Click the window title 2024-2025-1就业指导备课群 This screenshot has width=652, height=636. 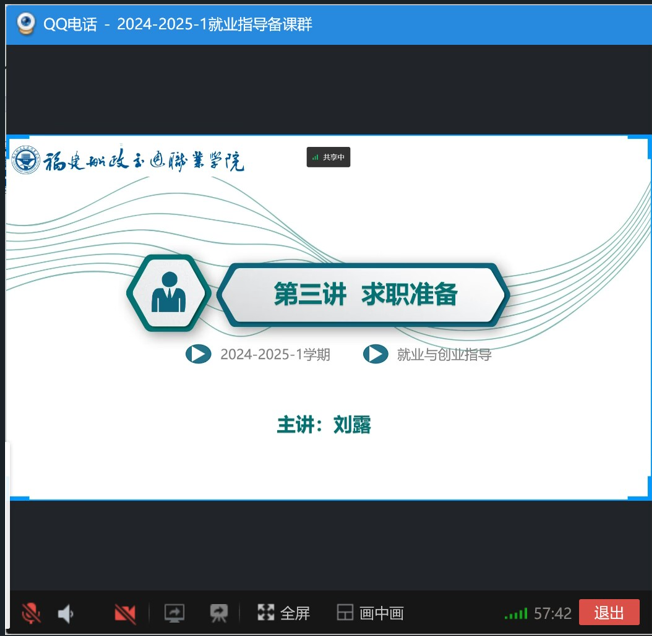214,23
